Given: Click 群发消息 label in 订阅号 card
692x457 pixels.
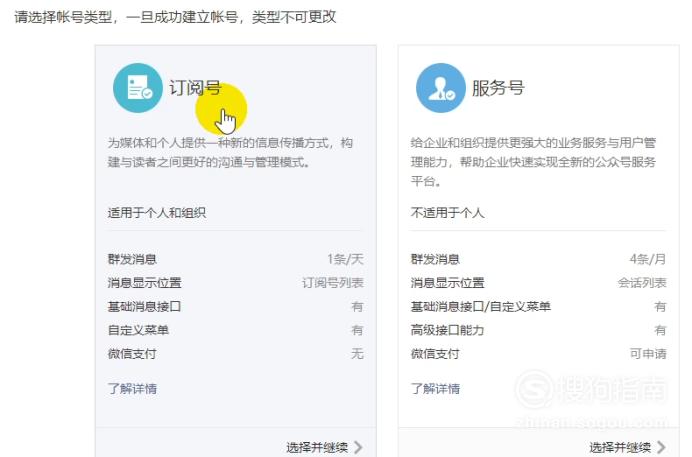Looking at the screenshot, I should (132, 259).
